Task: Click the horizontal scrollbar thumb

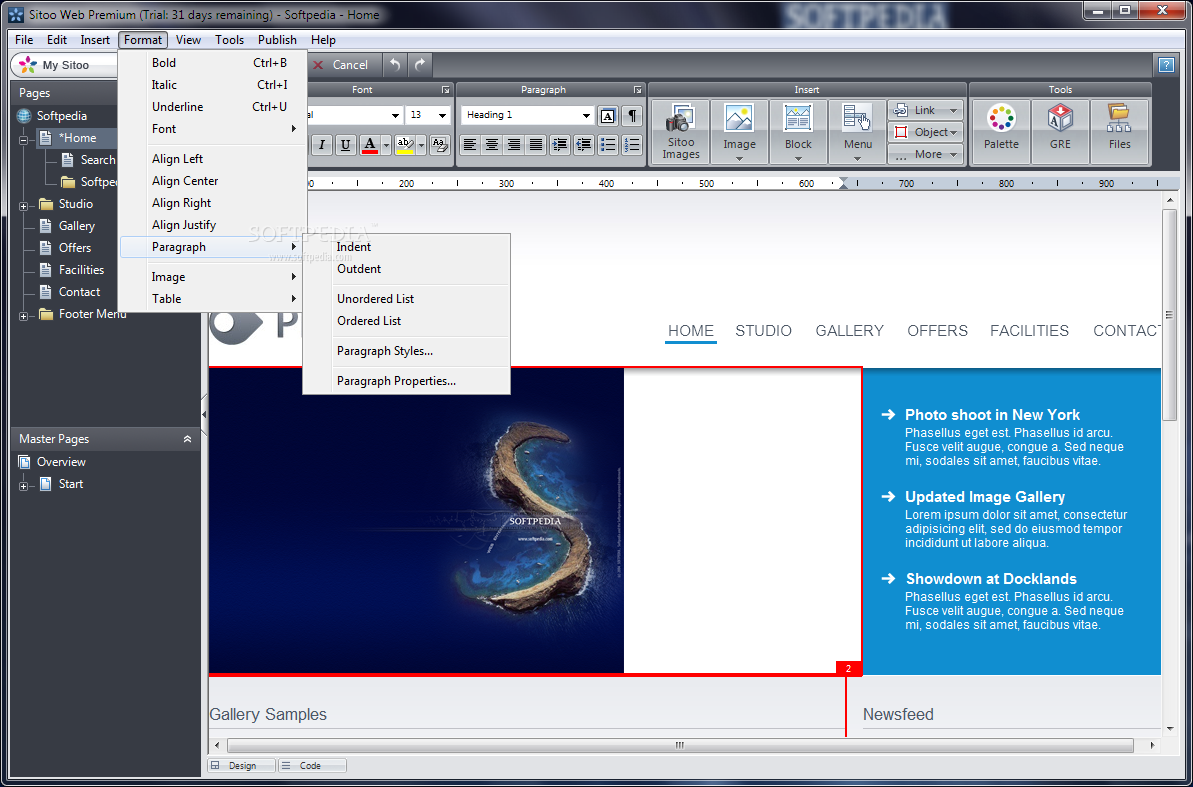Action: click(680, 746)
